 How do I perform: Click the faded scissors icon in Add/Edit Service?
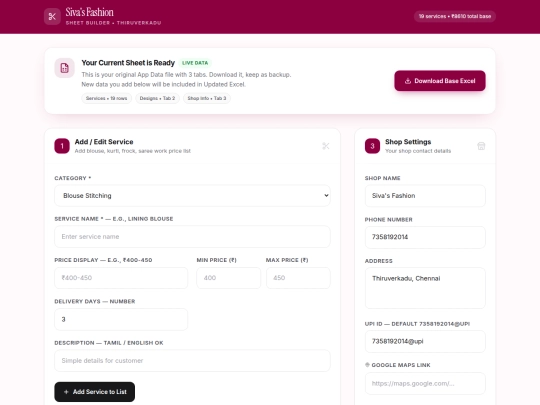click(x=325, y=146)
